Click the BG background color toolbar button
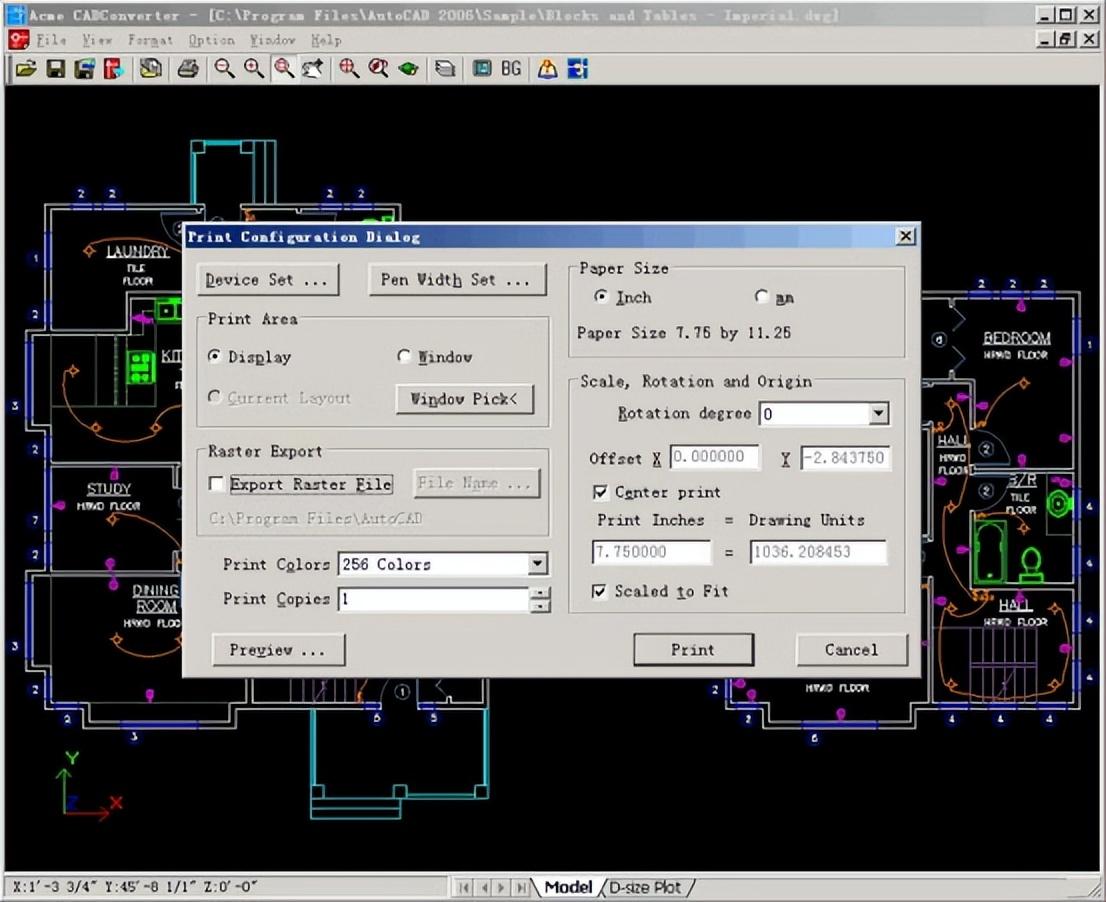The width and height of the screenshot is (1106, 902). tap(511, 69)
